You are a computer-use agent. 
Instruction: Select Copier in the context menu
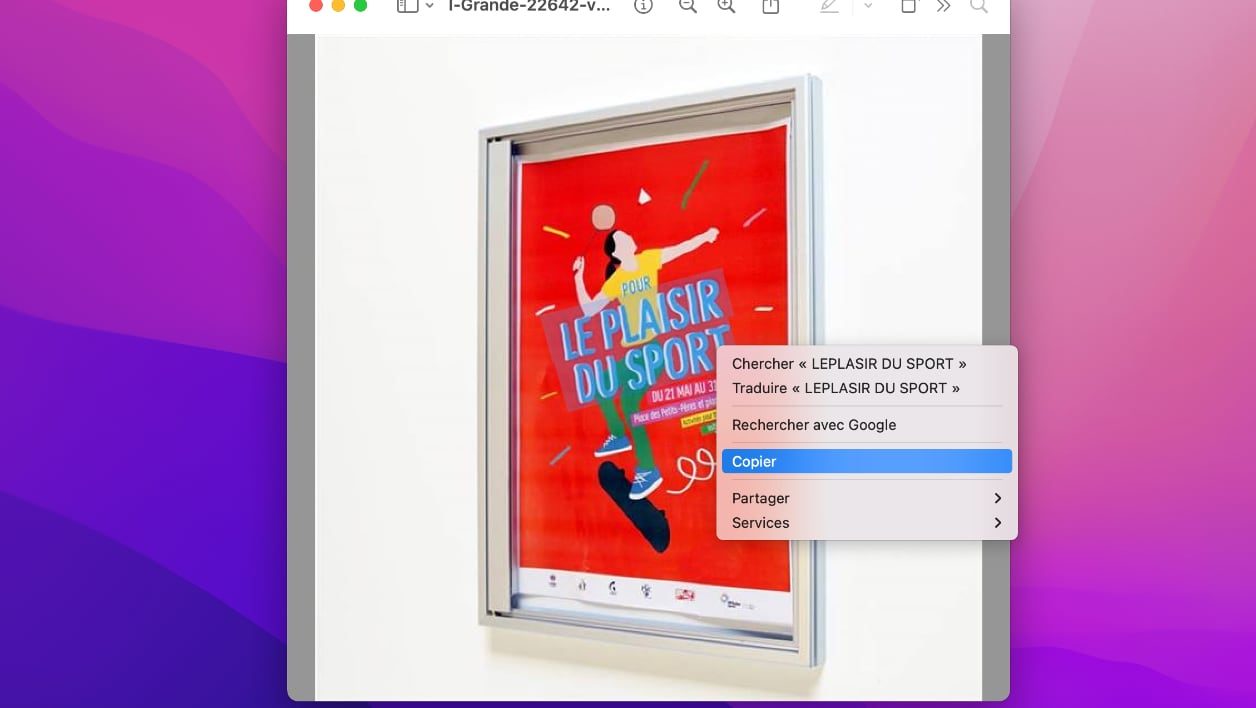pos(867,461)
